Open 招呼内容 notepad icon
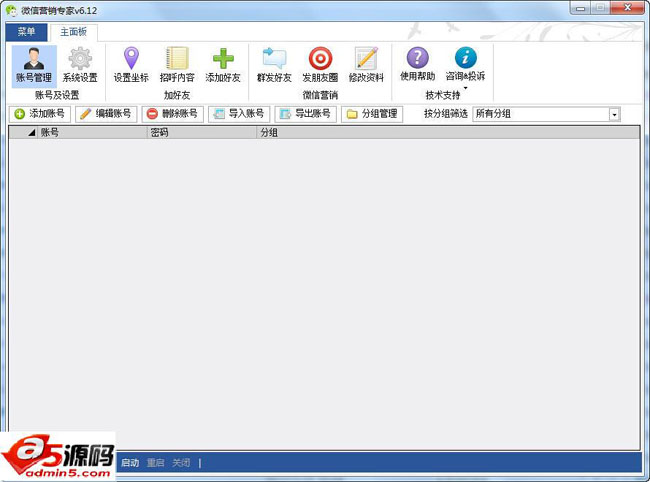 tap(177, 65)
